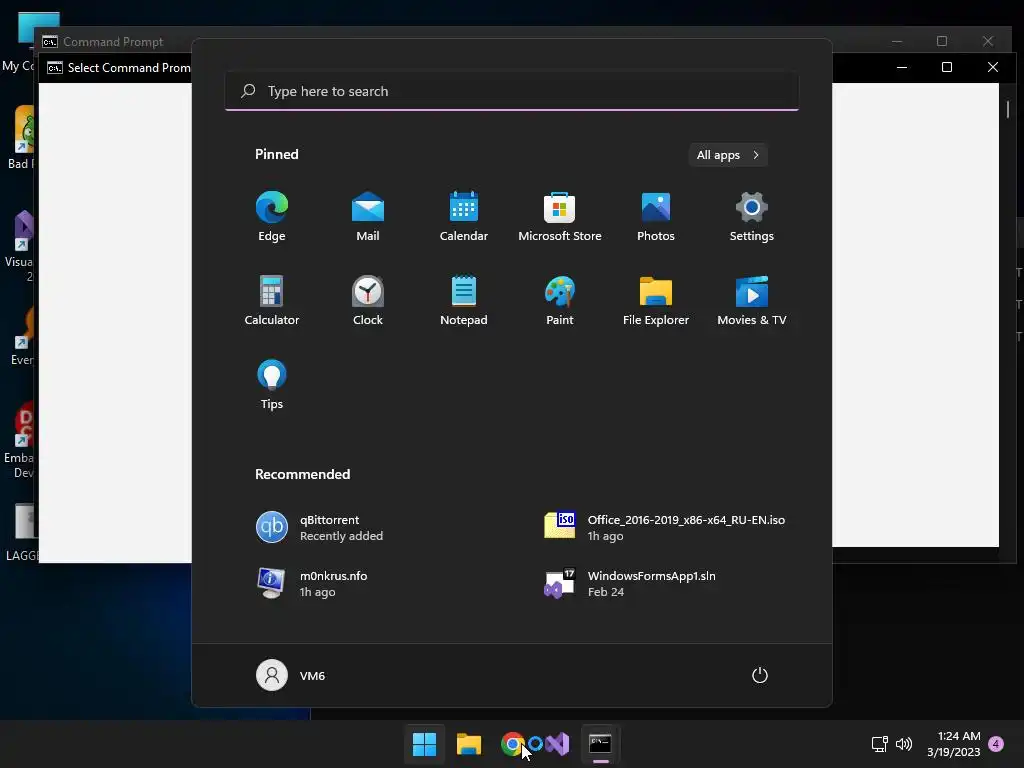Image resolution: width=1024 pixels, height=768 pixels.
Task: Maximize the Select Command Prompt window
Action: click(x=947, y=67)
